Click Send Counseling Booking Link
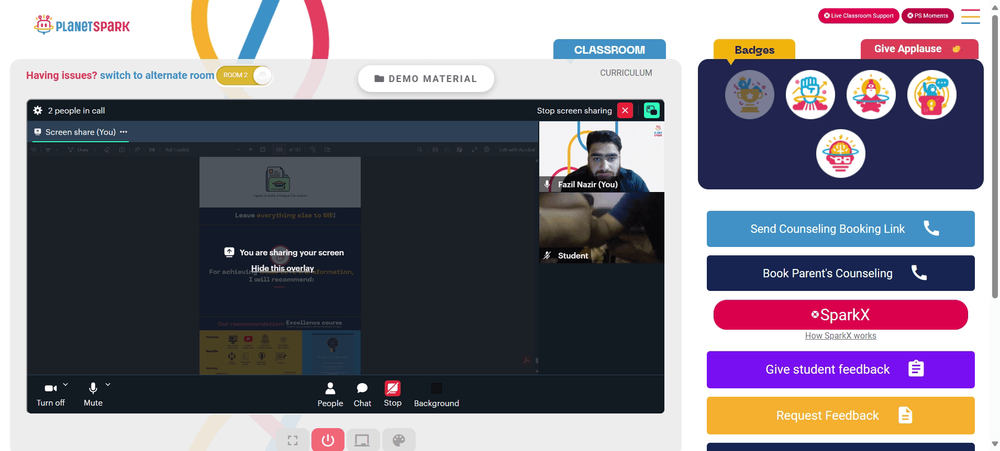Viewport: 1000px width, 451px height. 841,228
